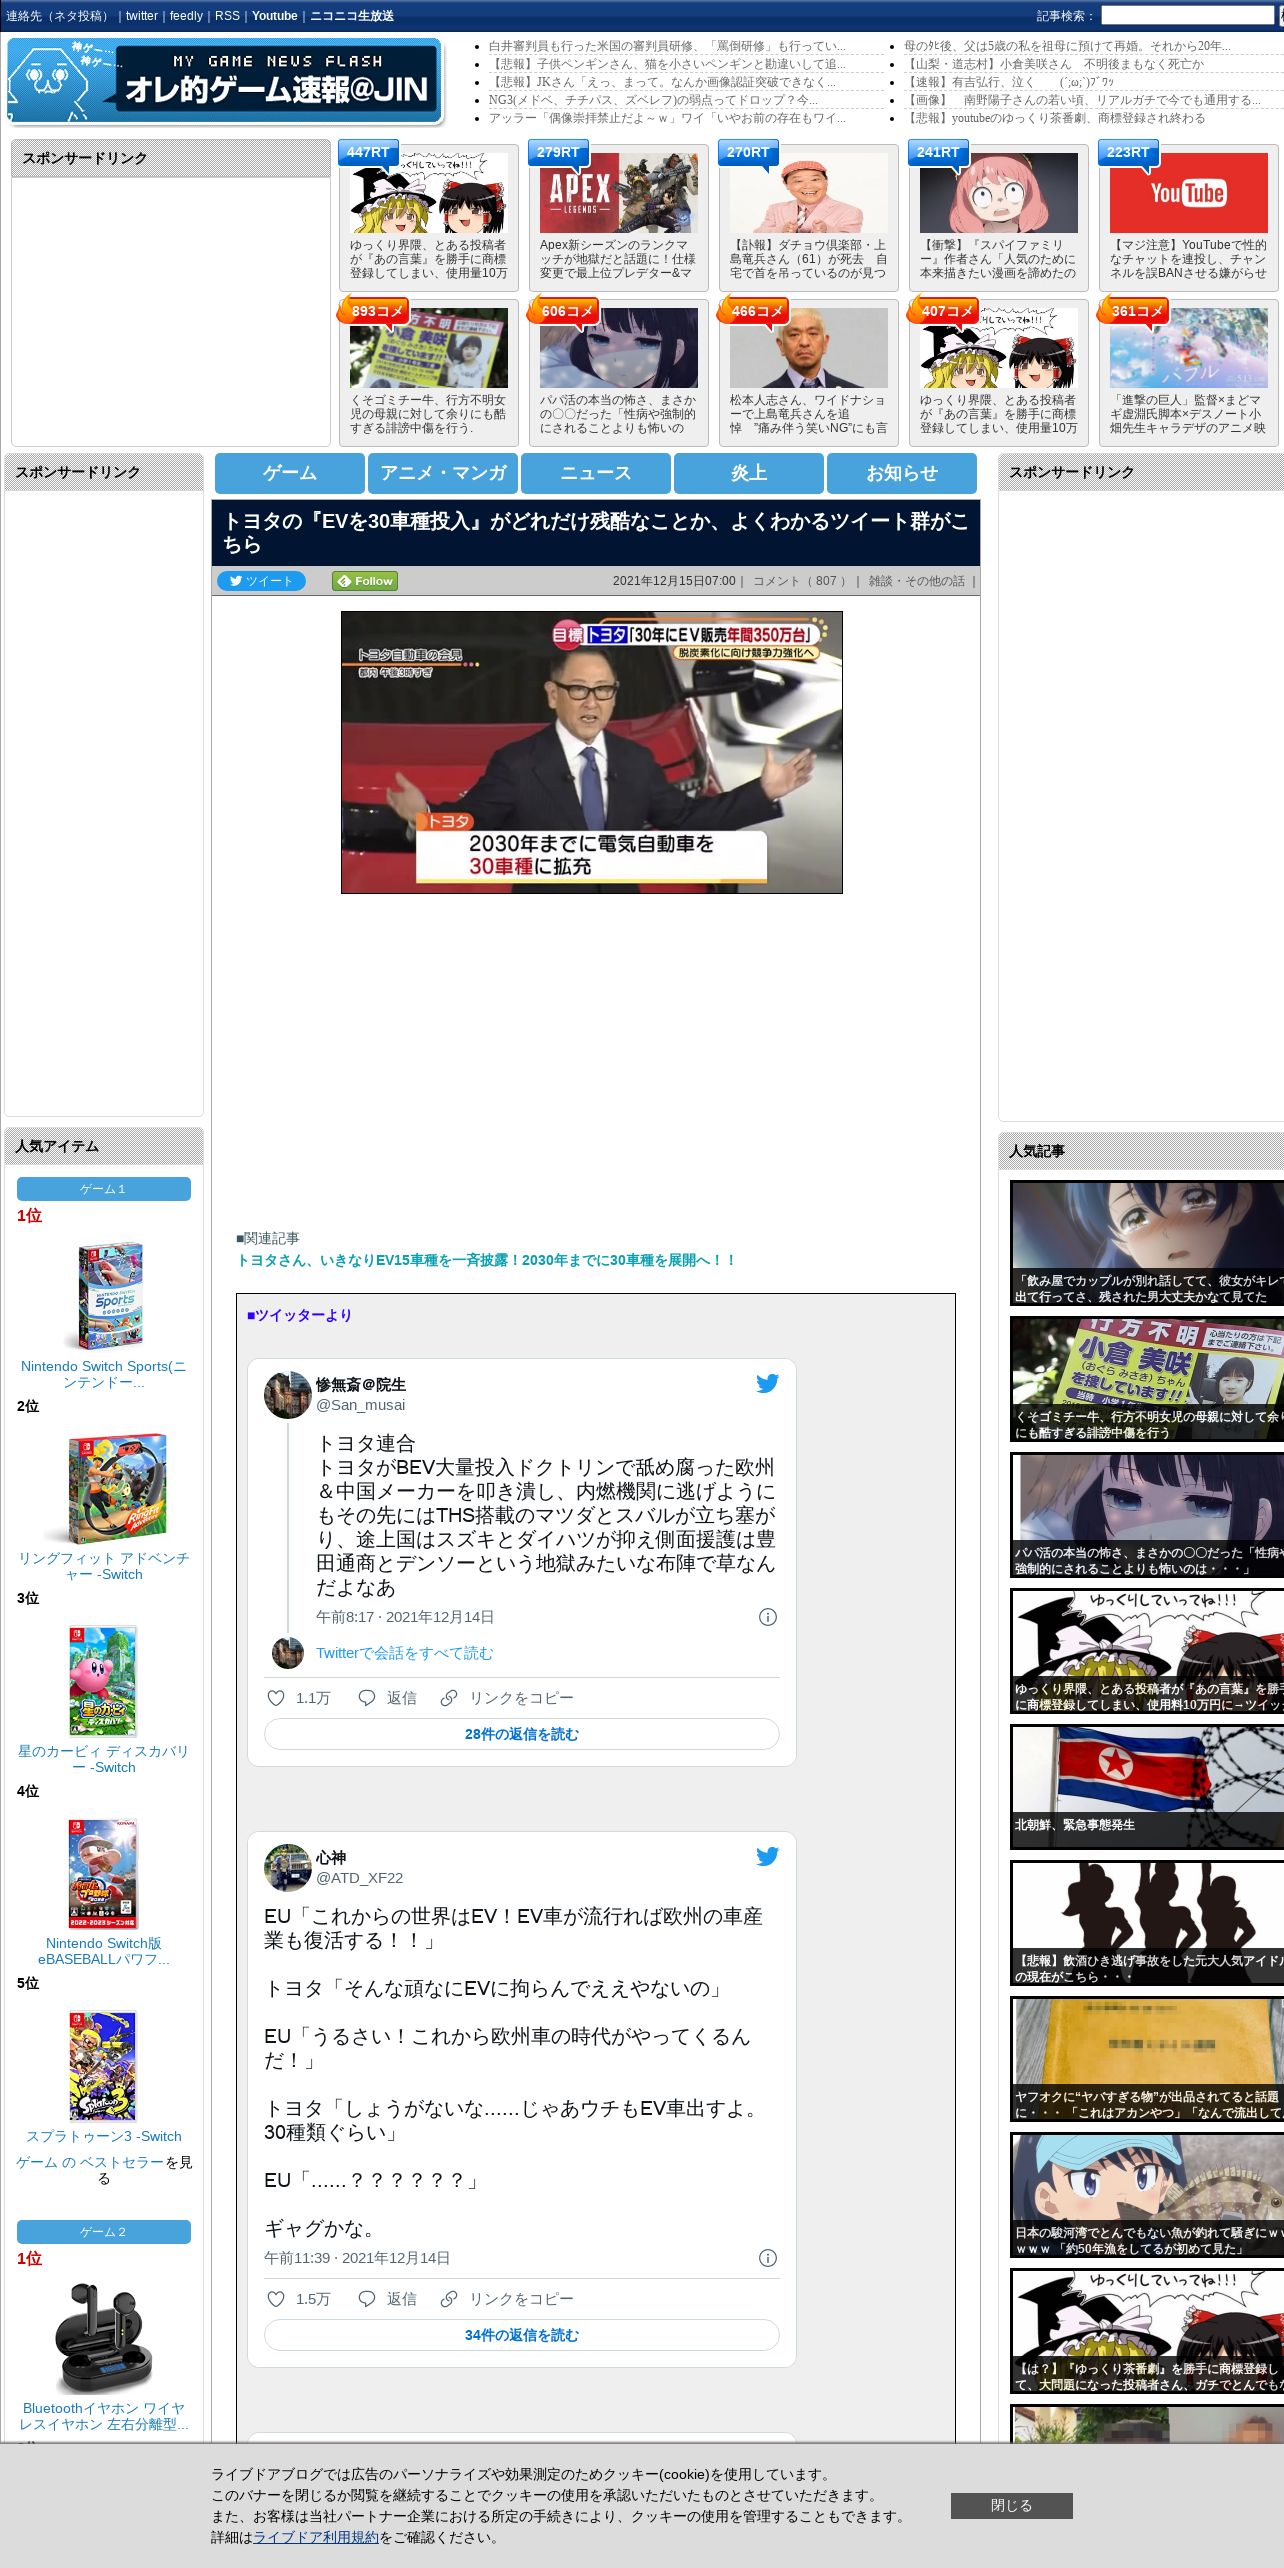
Task: Click the ニコニコ生放送 link in top bar
Action: click(352, 16)
